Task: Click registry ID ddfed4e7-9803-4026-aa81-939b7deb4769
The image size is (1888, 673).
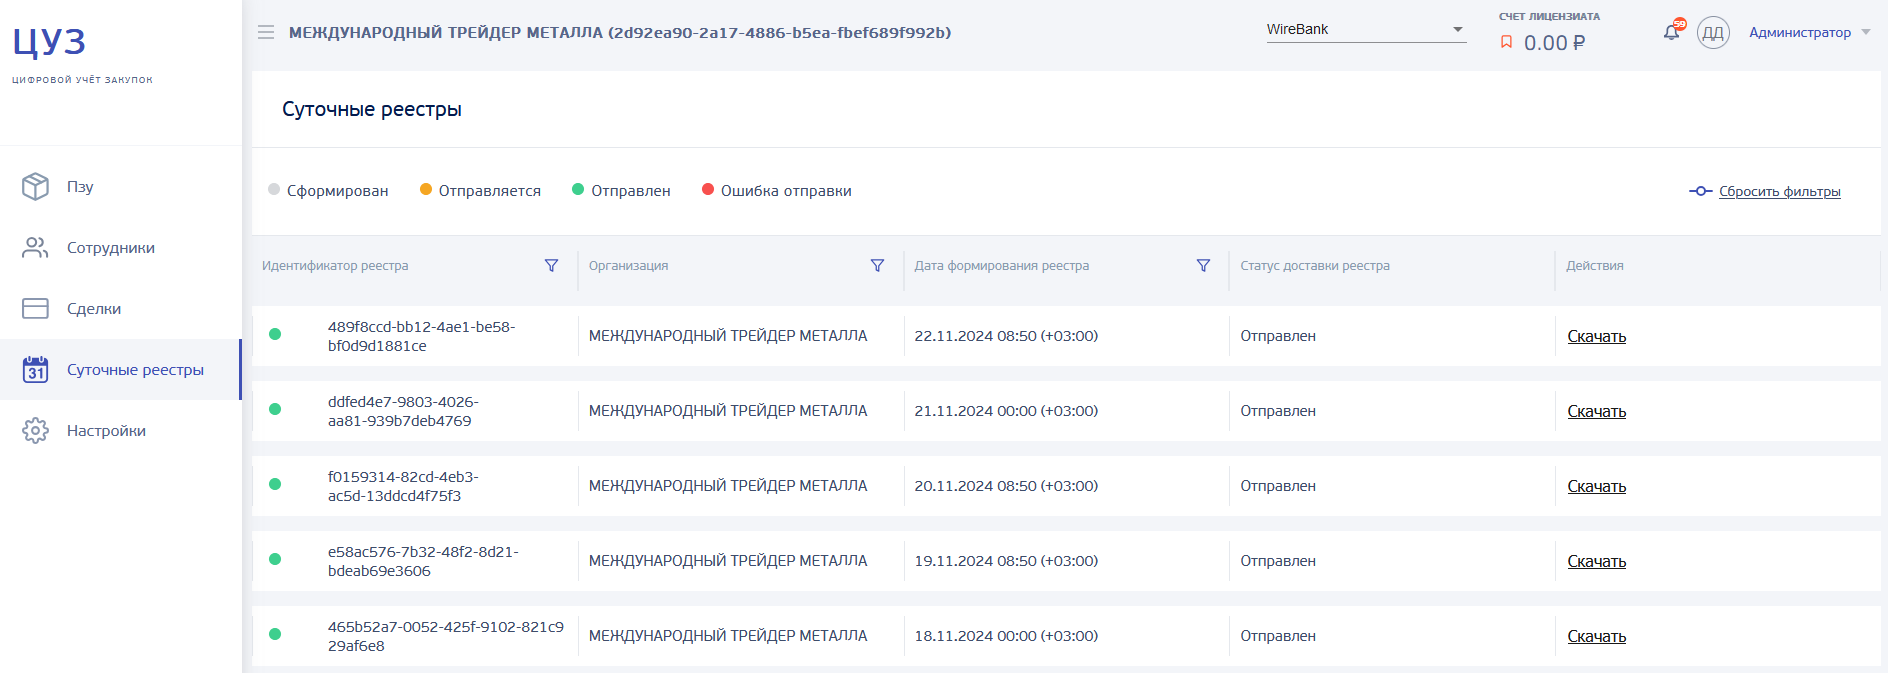Action: pos(403,411)
